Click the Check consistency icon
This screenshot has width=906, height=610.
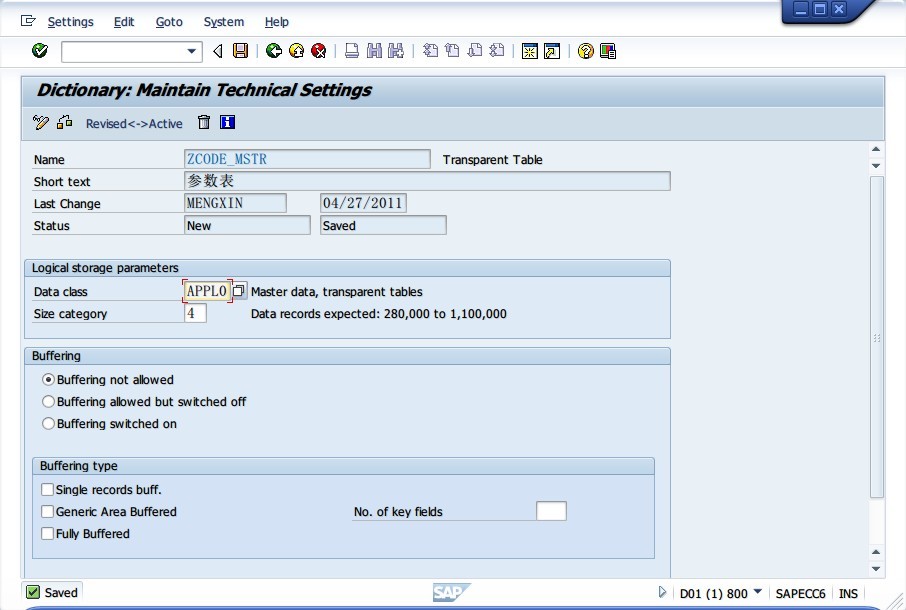(x=65, y=122)
